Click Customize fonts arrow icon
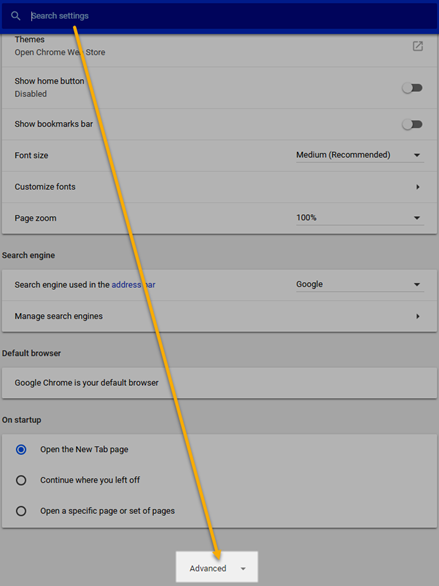 418,186
